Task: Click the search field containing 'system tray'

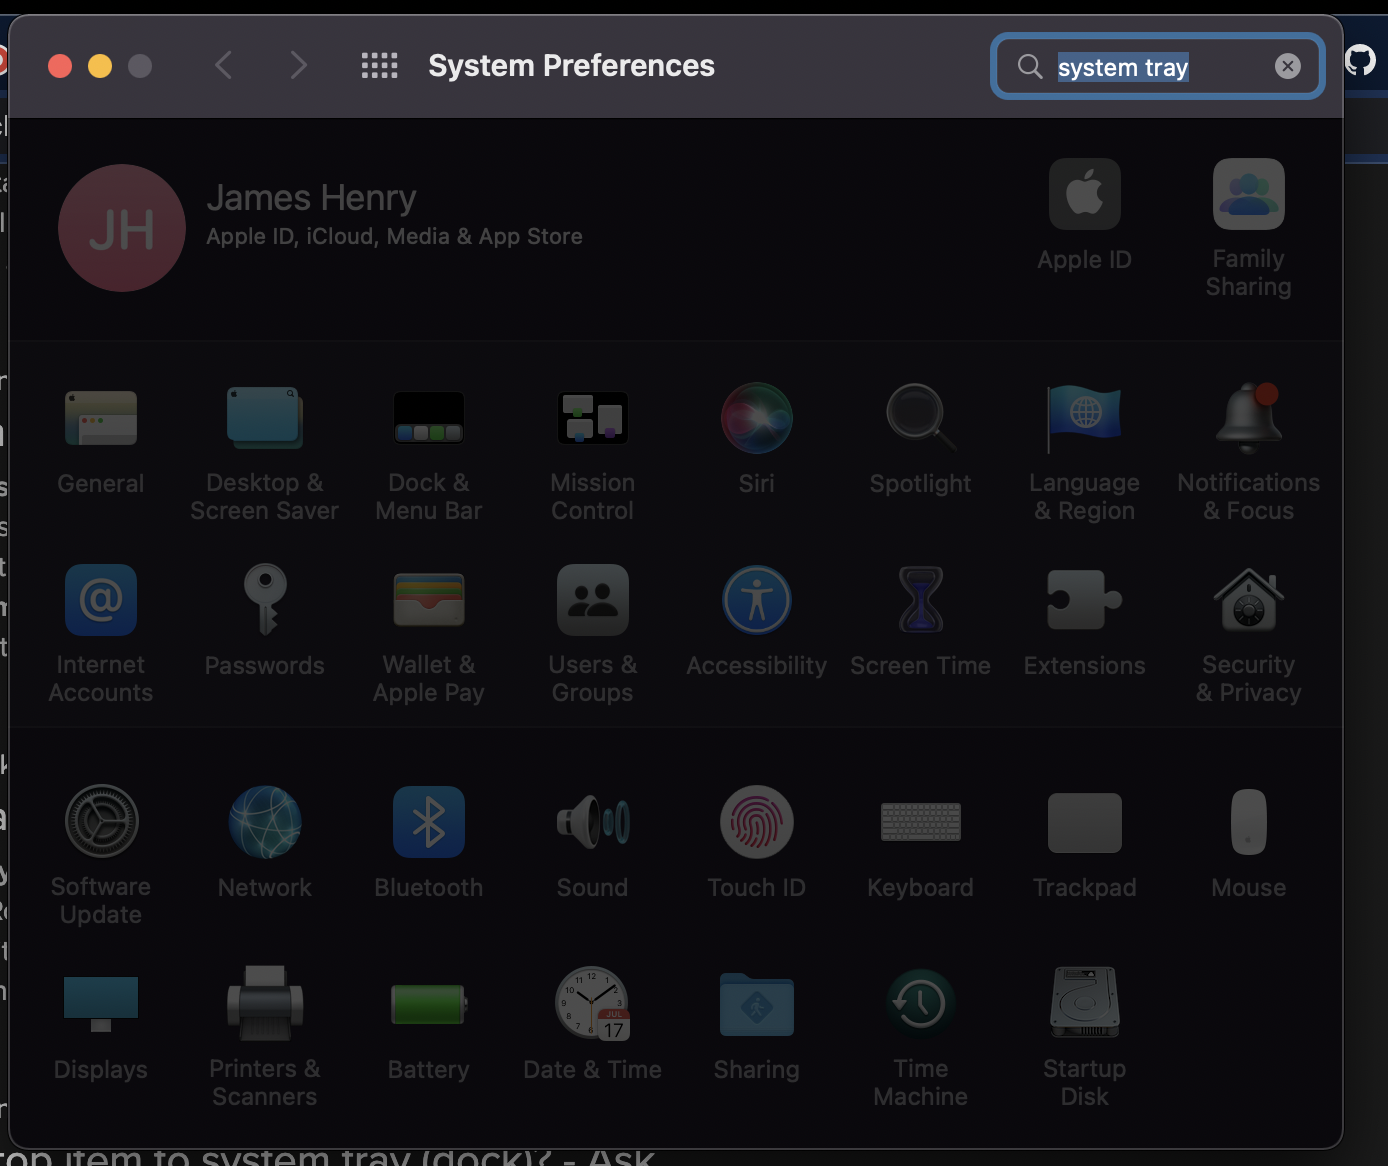Action: pos(1158,66)
